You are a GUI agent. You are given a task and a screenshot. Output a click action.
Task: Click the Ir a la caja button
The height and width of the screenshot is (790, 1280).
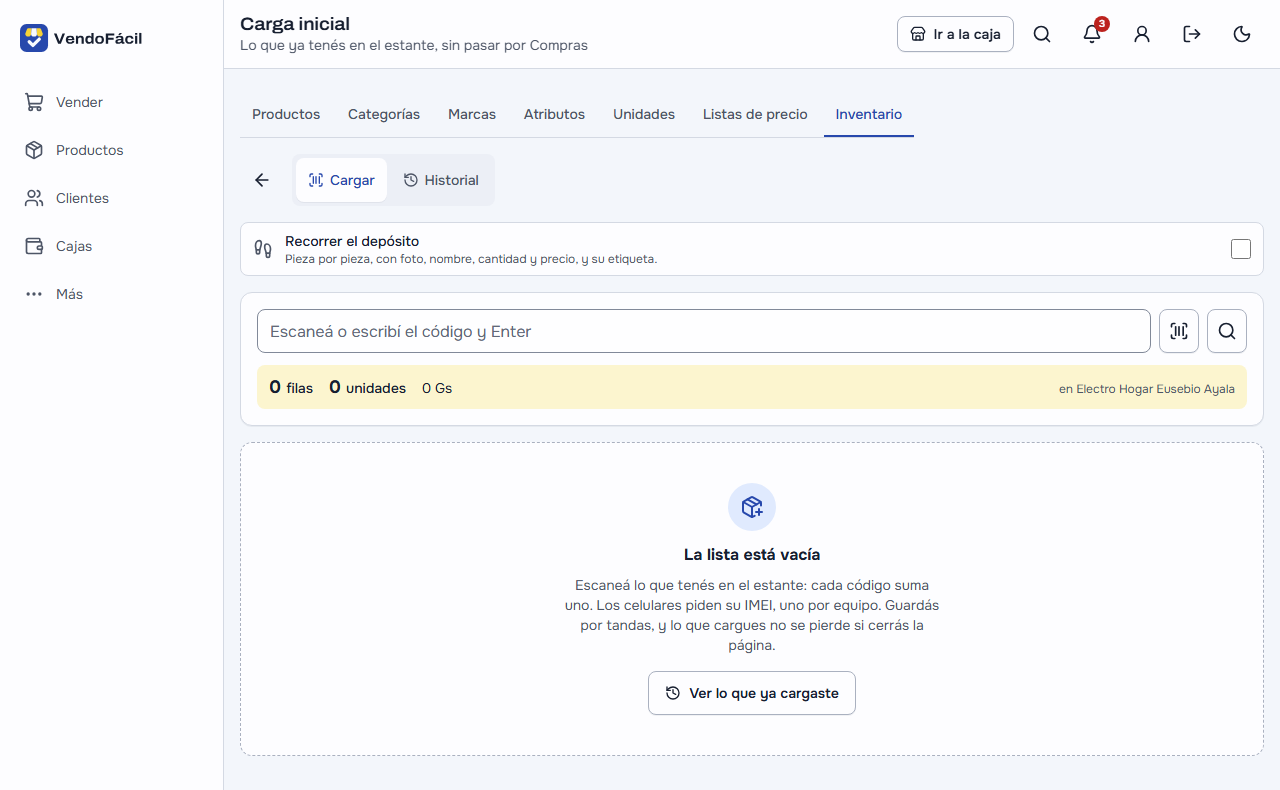955,34
